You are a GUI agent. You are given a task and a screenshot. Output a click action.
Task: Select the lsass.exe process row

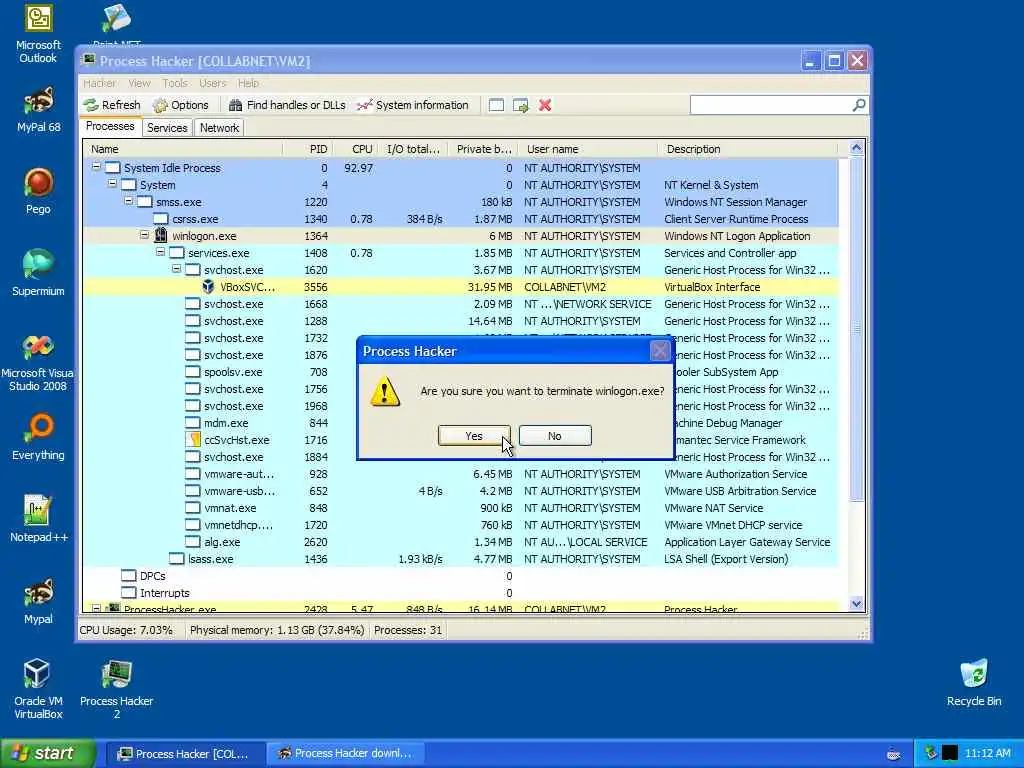(x=460, y=559)
